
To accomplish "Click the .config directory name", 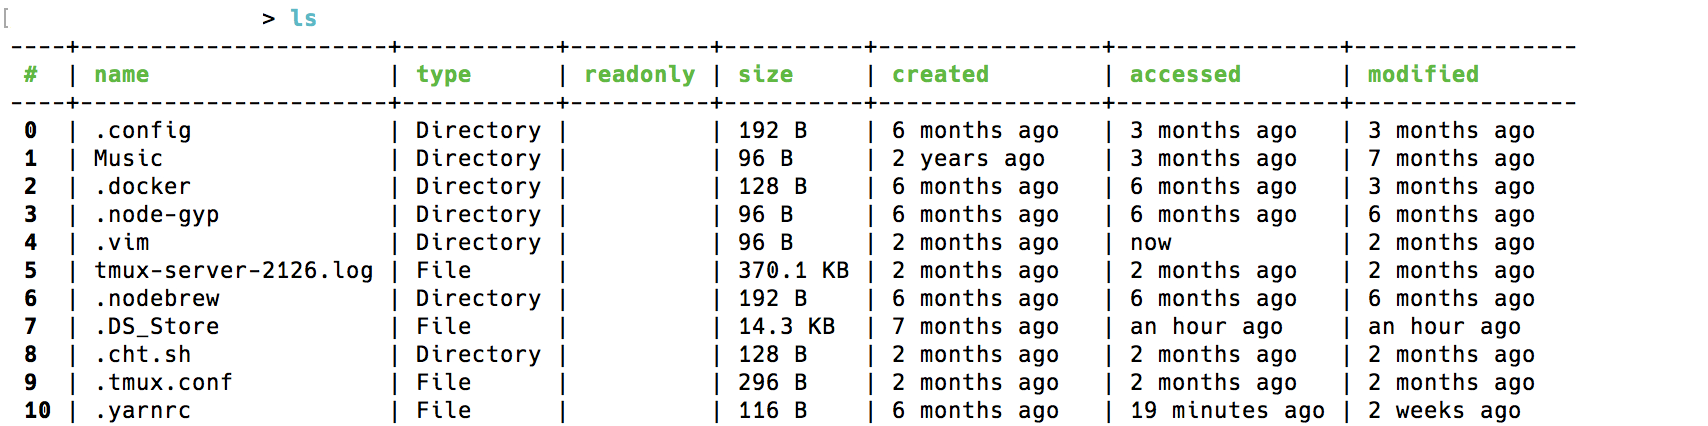I will pyautogui.click(x=142, y=131).
